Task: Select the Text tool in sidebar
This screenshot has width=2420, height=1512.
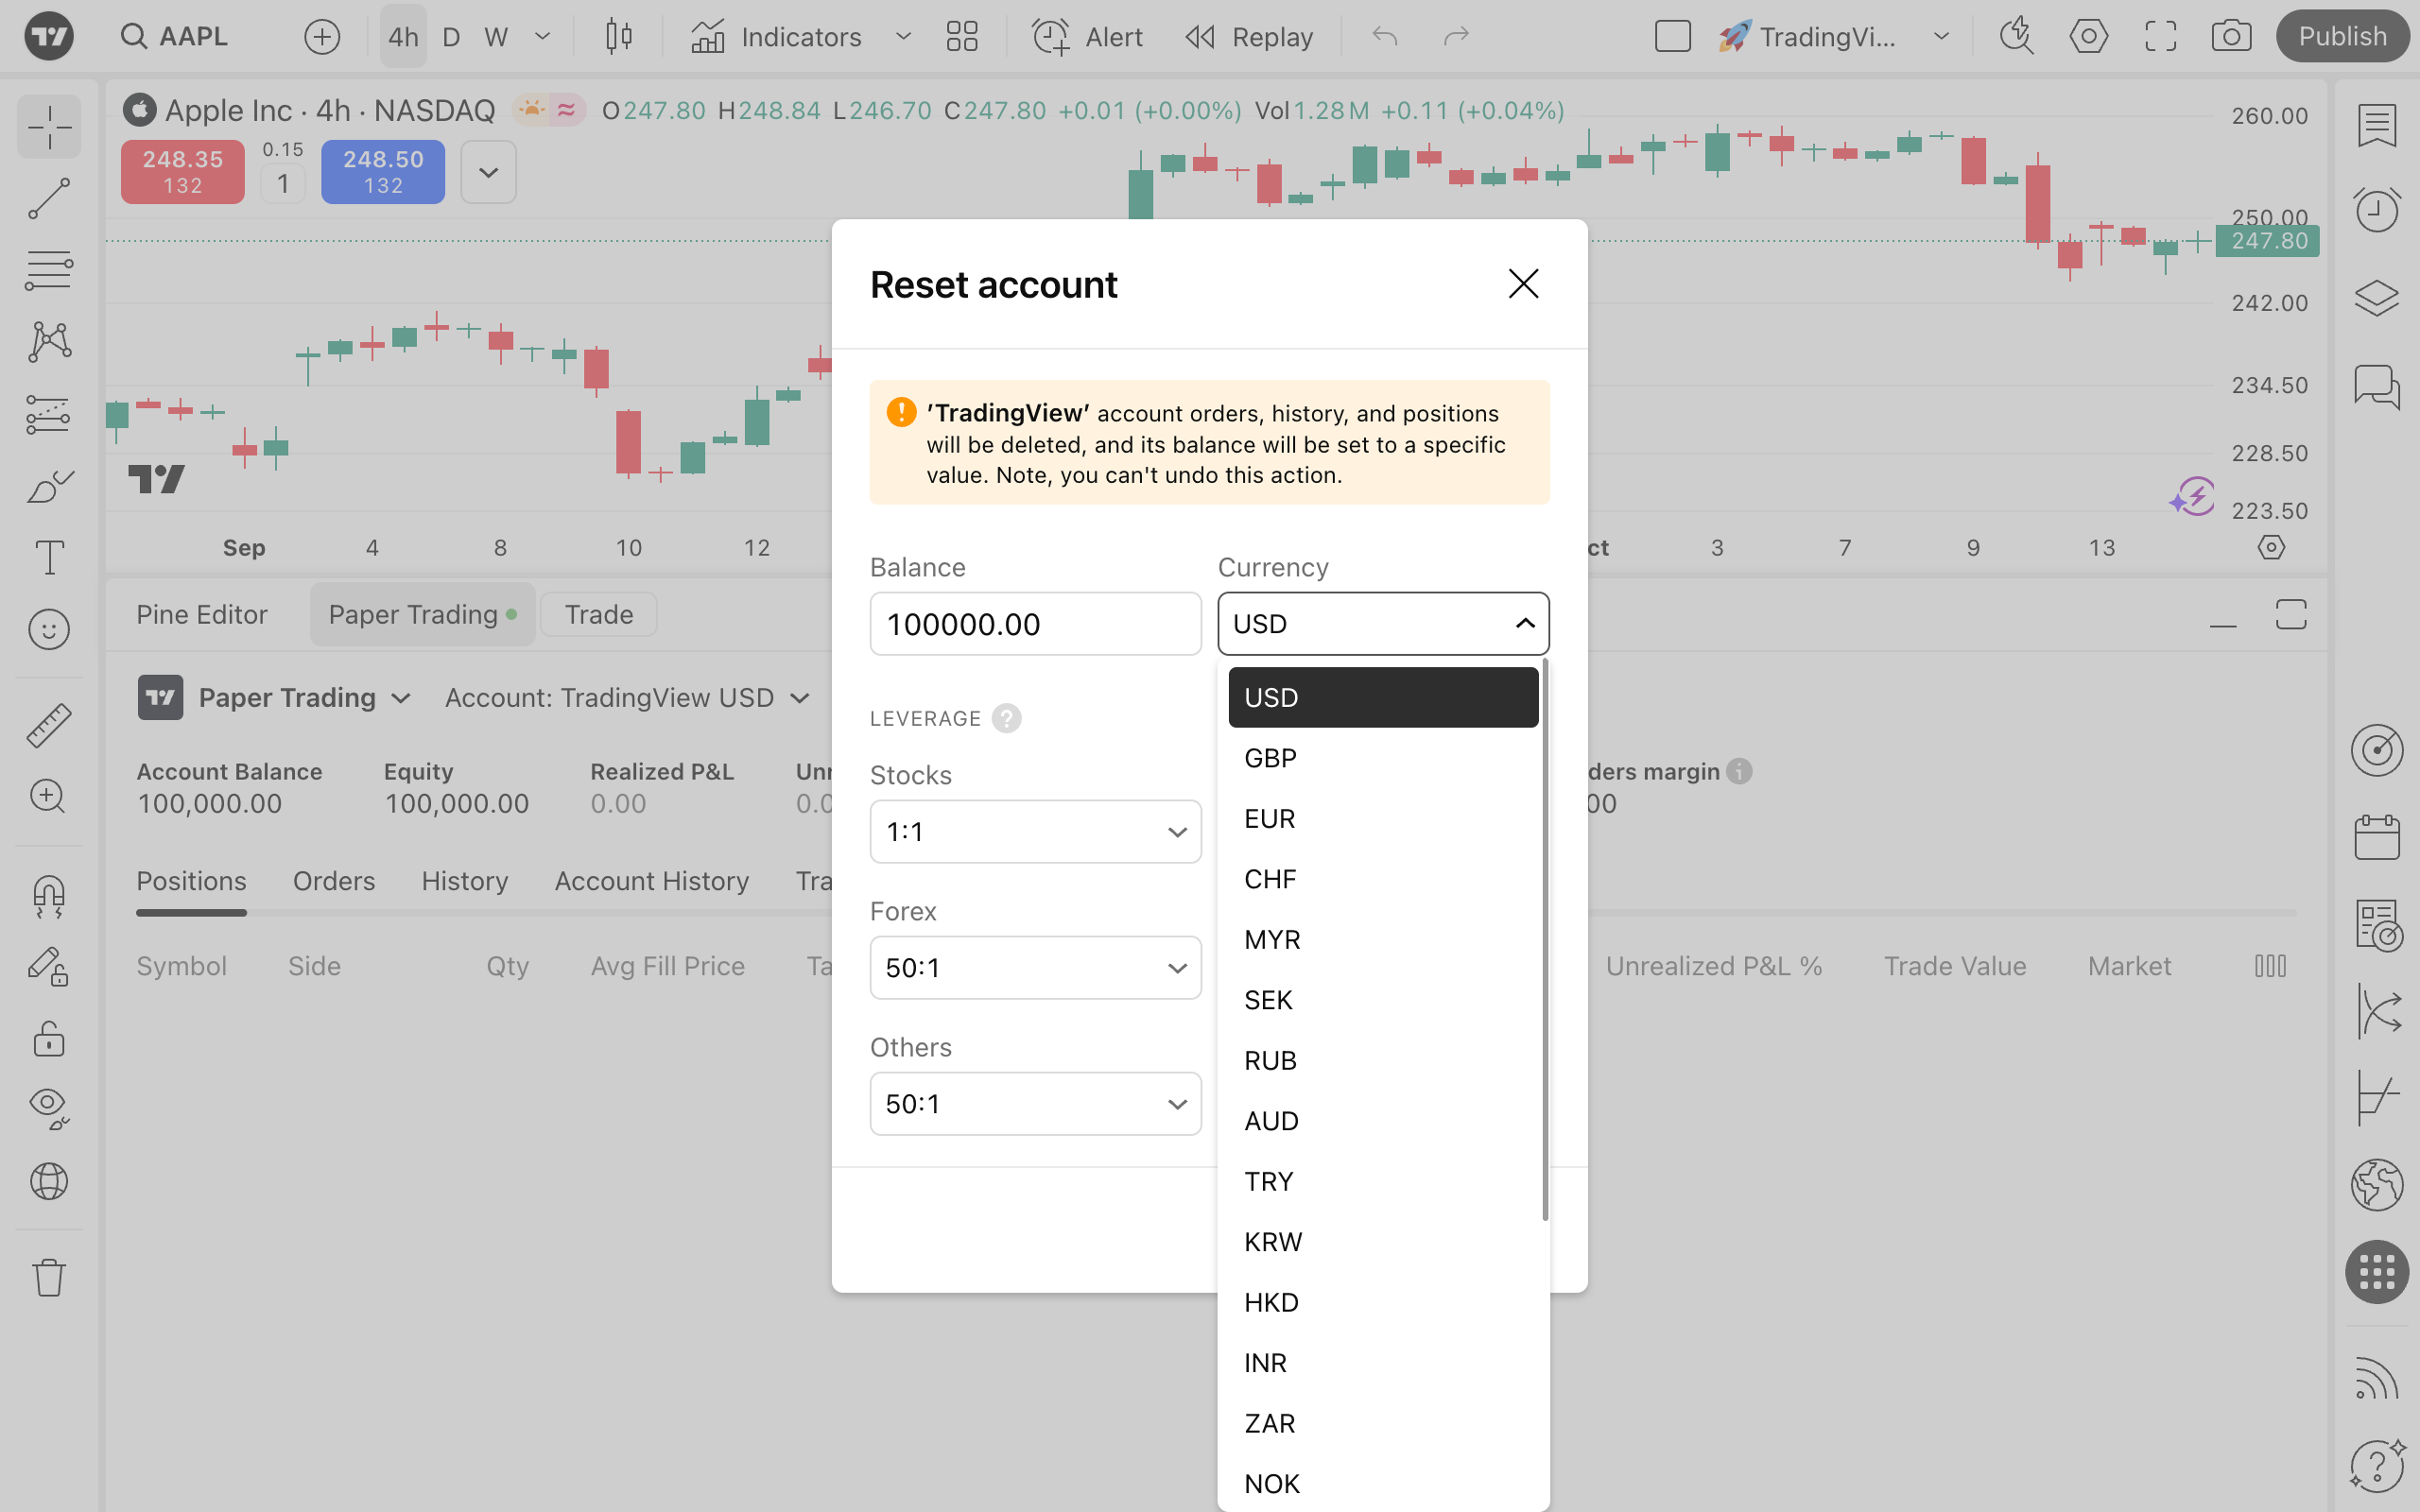Action: tap(48, 557)
